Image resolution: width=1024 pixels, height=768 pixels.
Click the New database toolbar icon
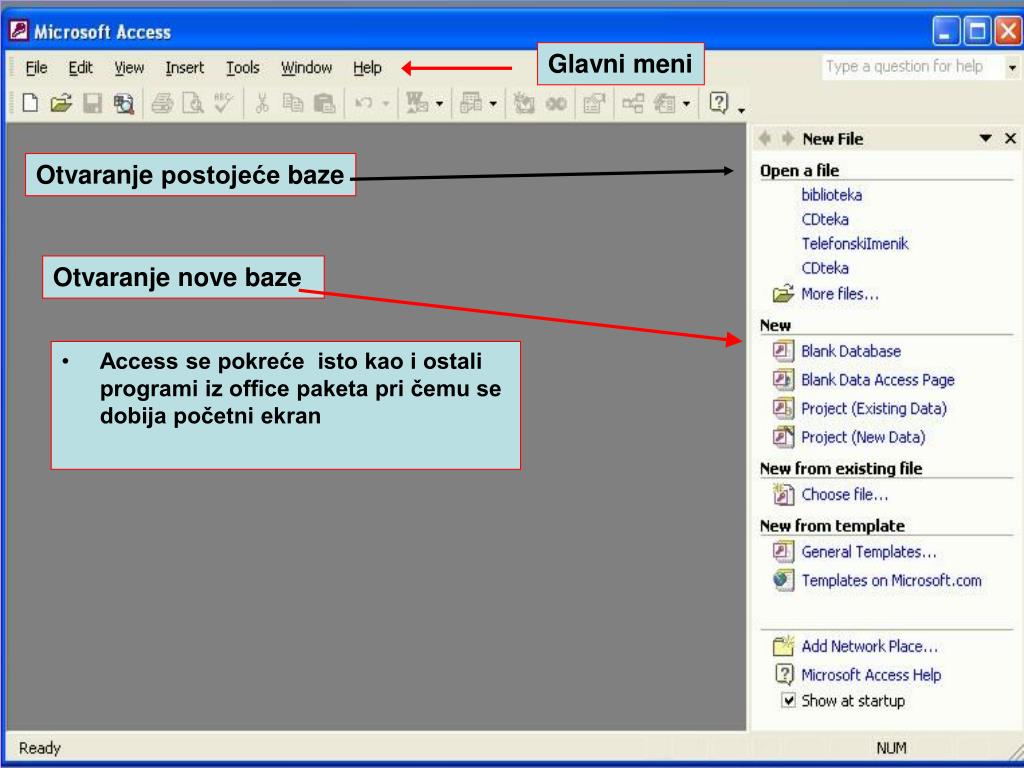(x=30, y=103)
